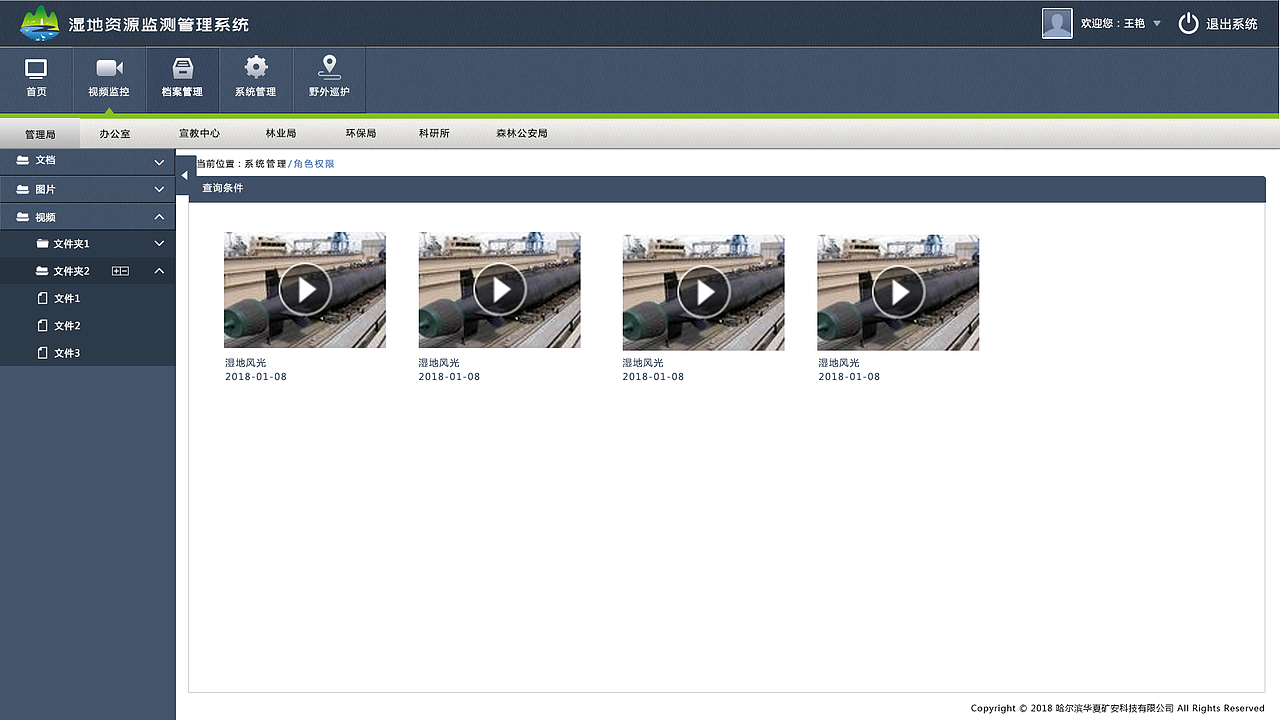Play the second video thumbnail
1280x720 pixels.
click(x=499, y=290)
